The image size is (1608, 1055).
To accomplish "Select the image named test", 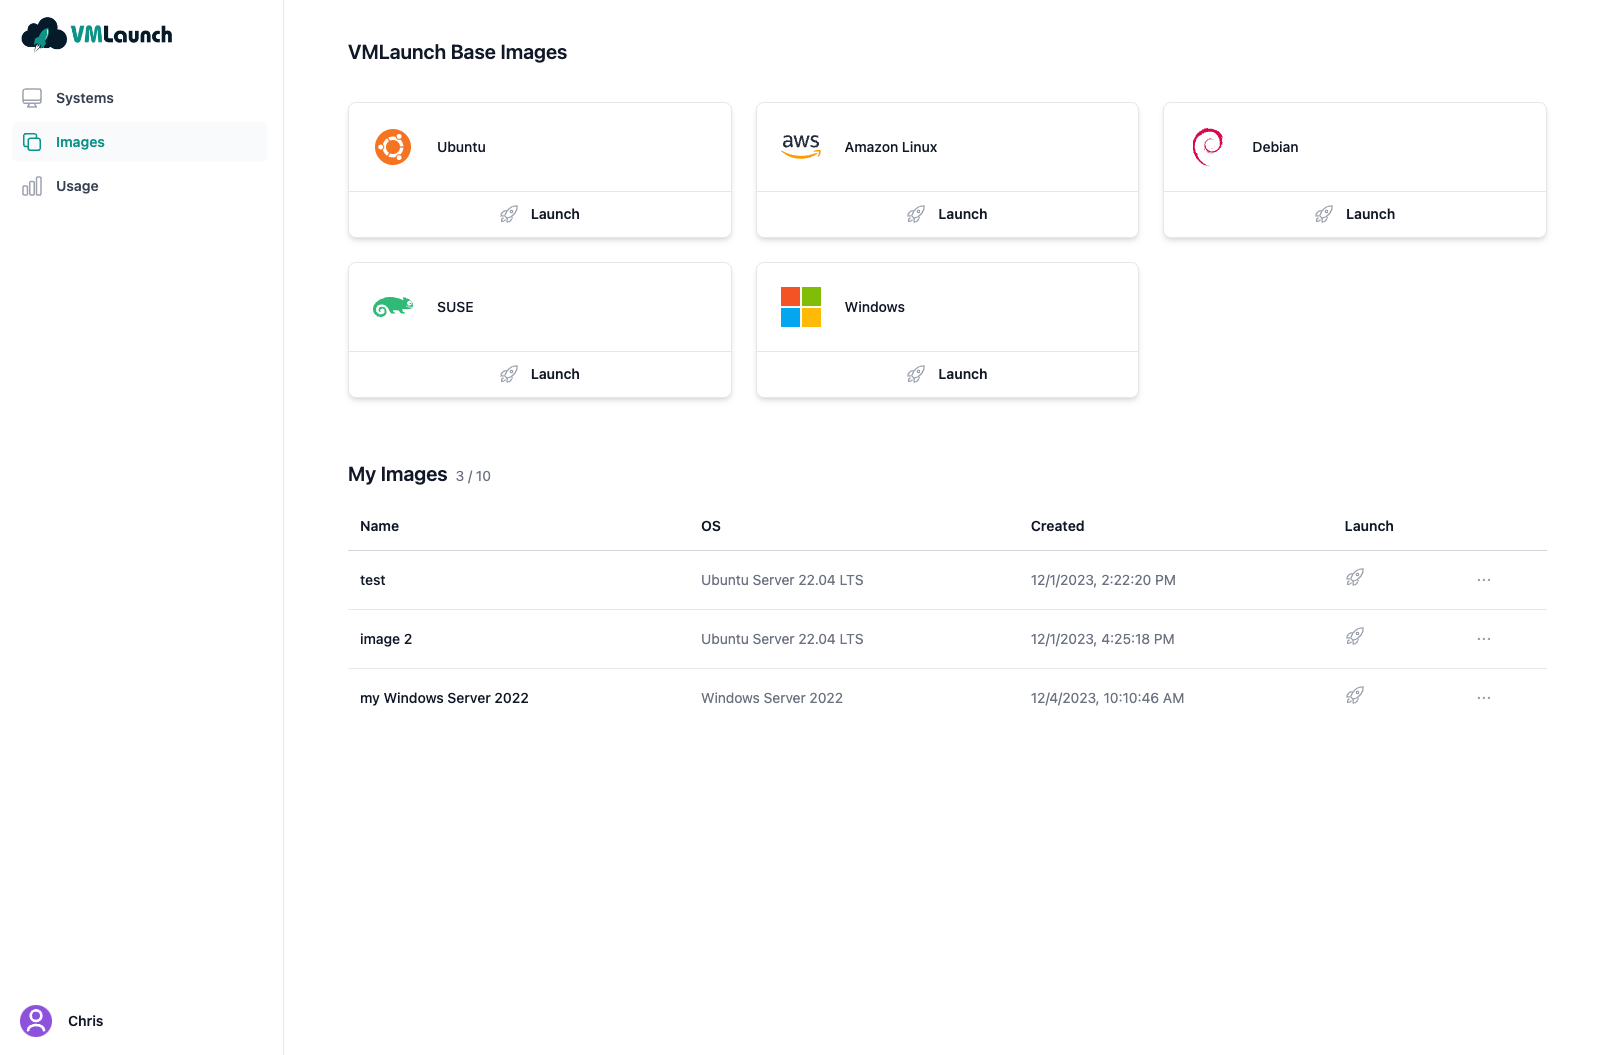I will 373,580.
